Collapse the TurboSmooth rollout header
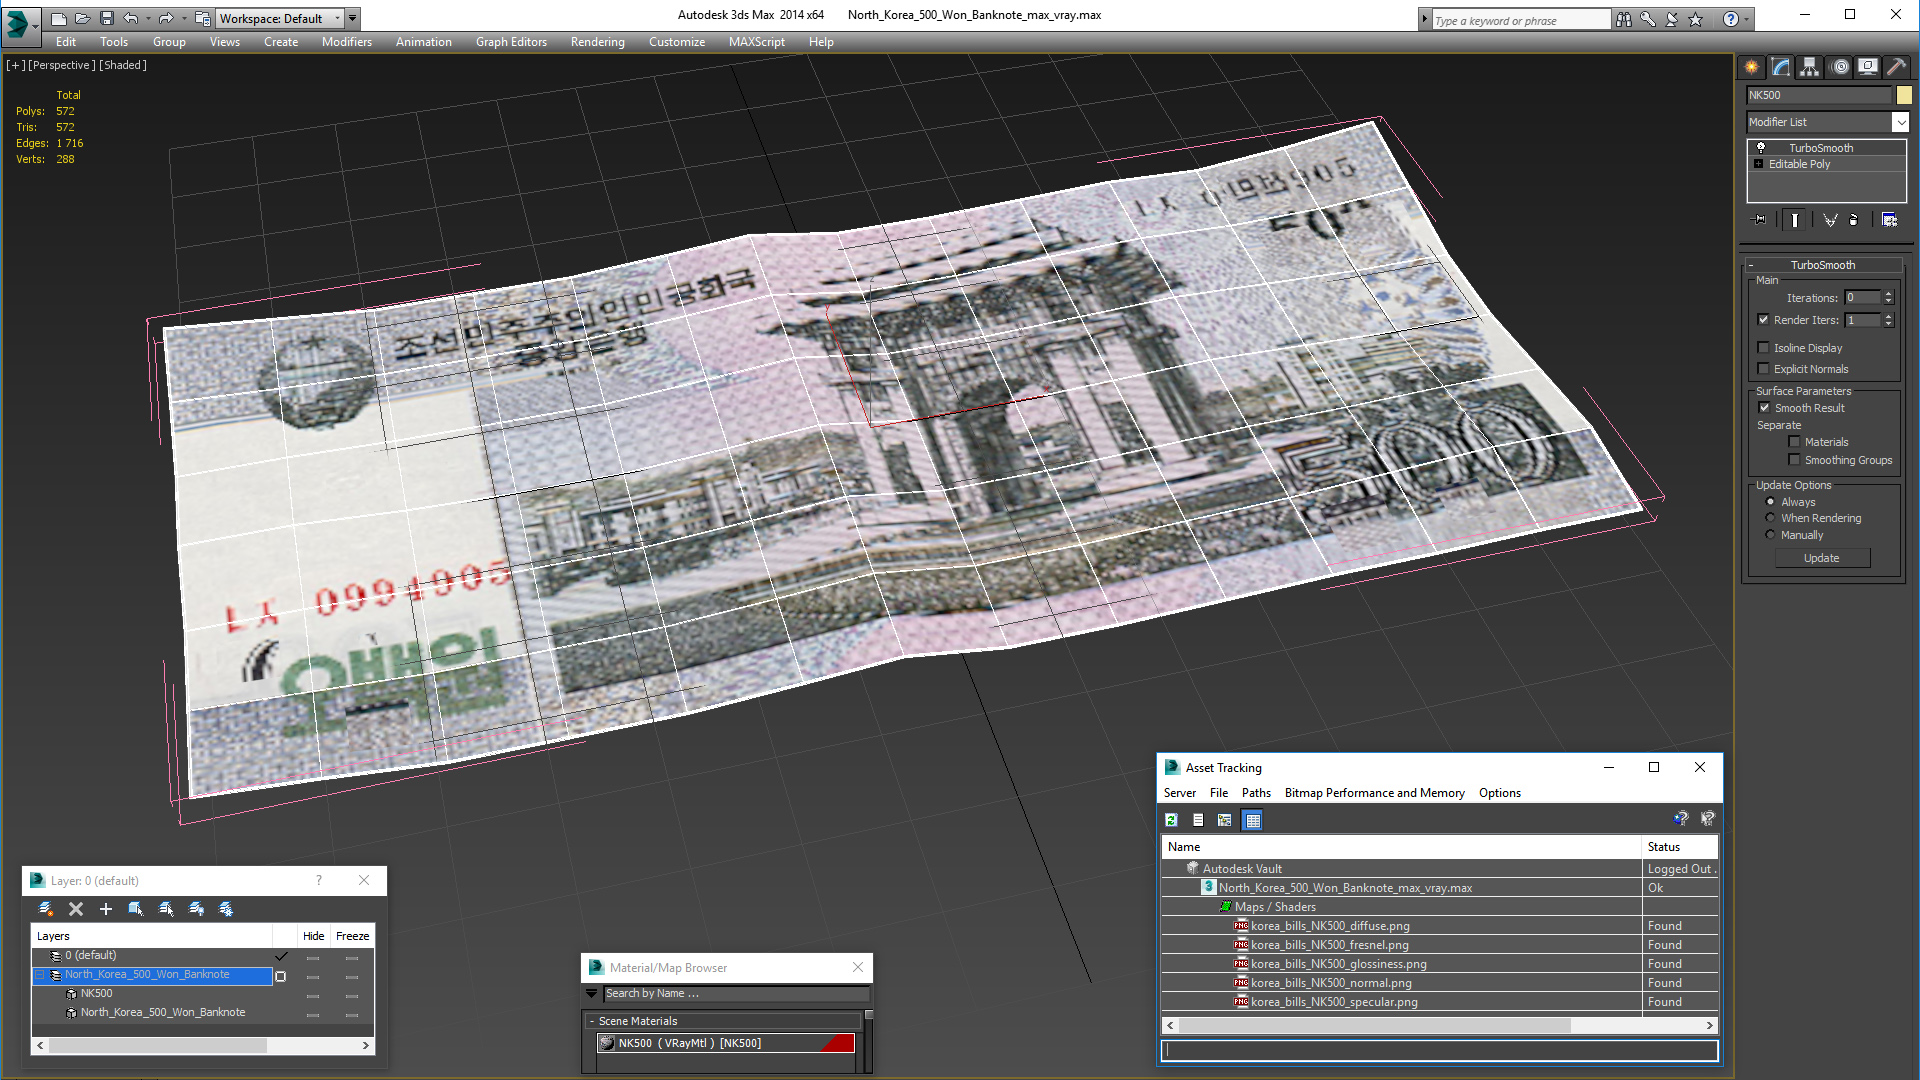This screenshot has height=1080, width=1920. [x=1822, y=265]
